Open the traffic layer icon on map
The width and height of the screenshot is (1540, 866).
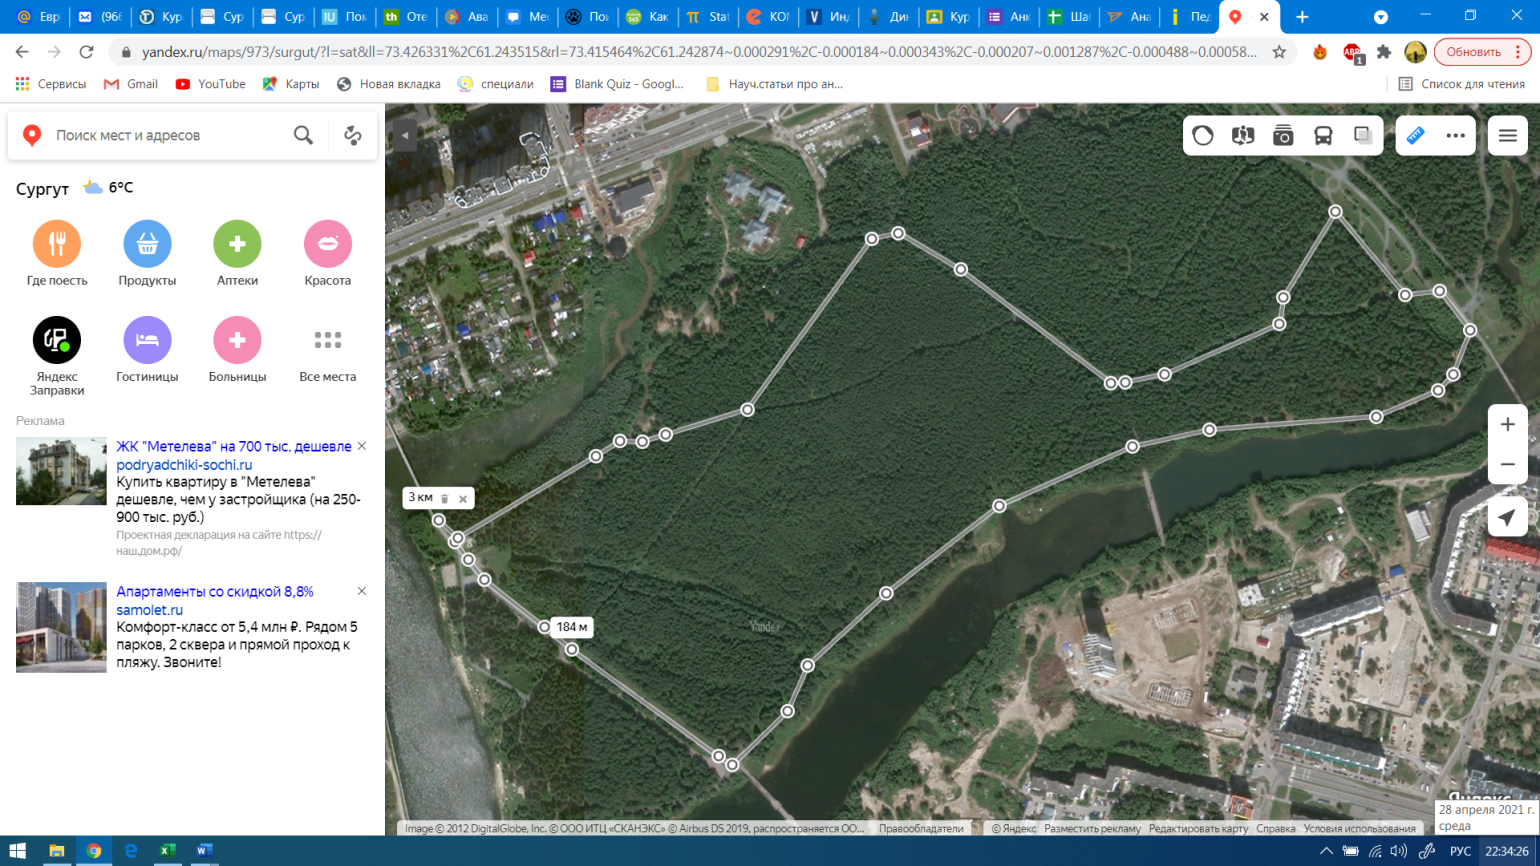[1203, 136]
